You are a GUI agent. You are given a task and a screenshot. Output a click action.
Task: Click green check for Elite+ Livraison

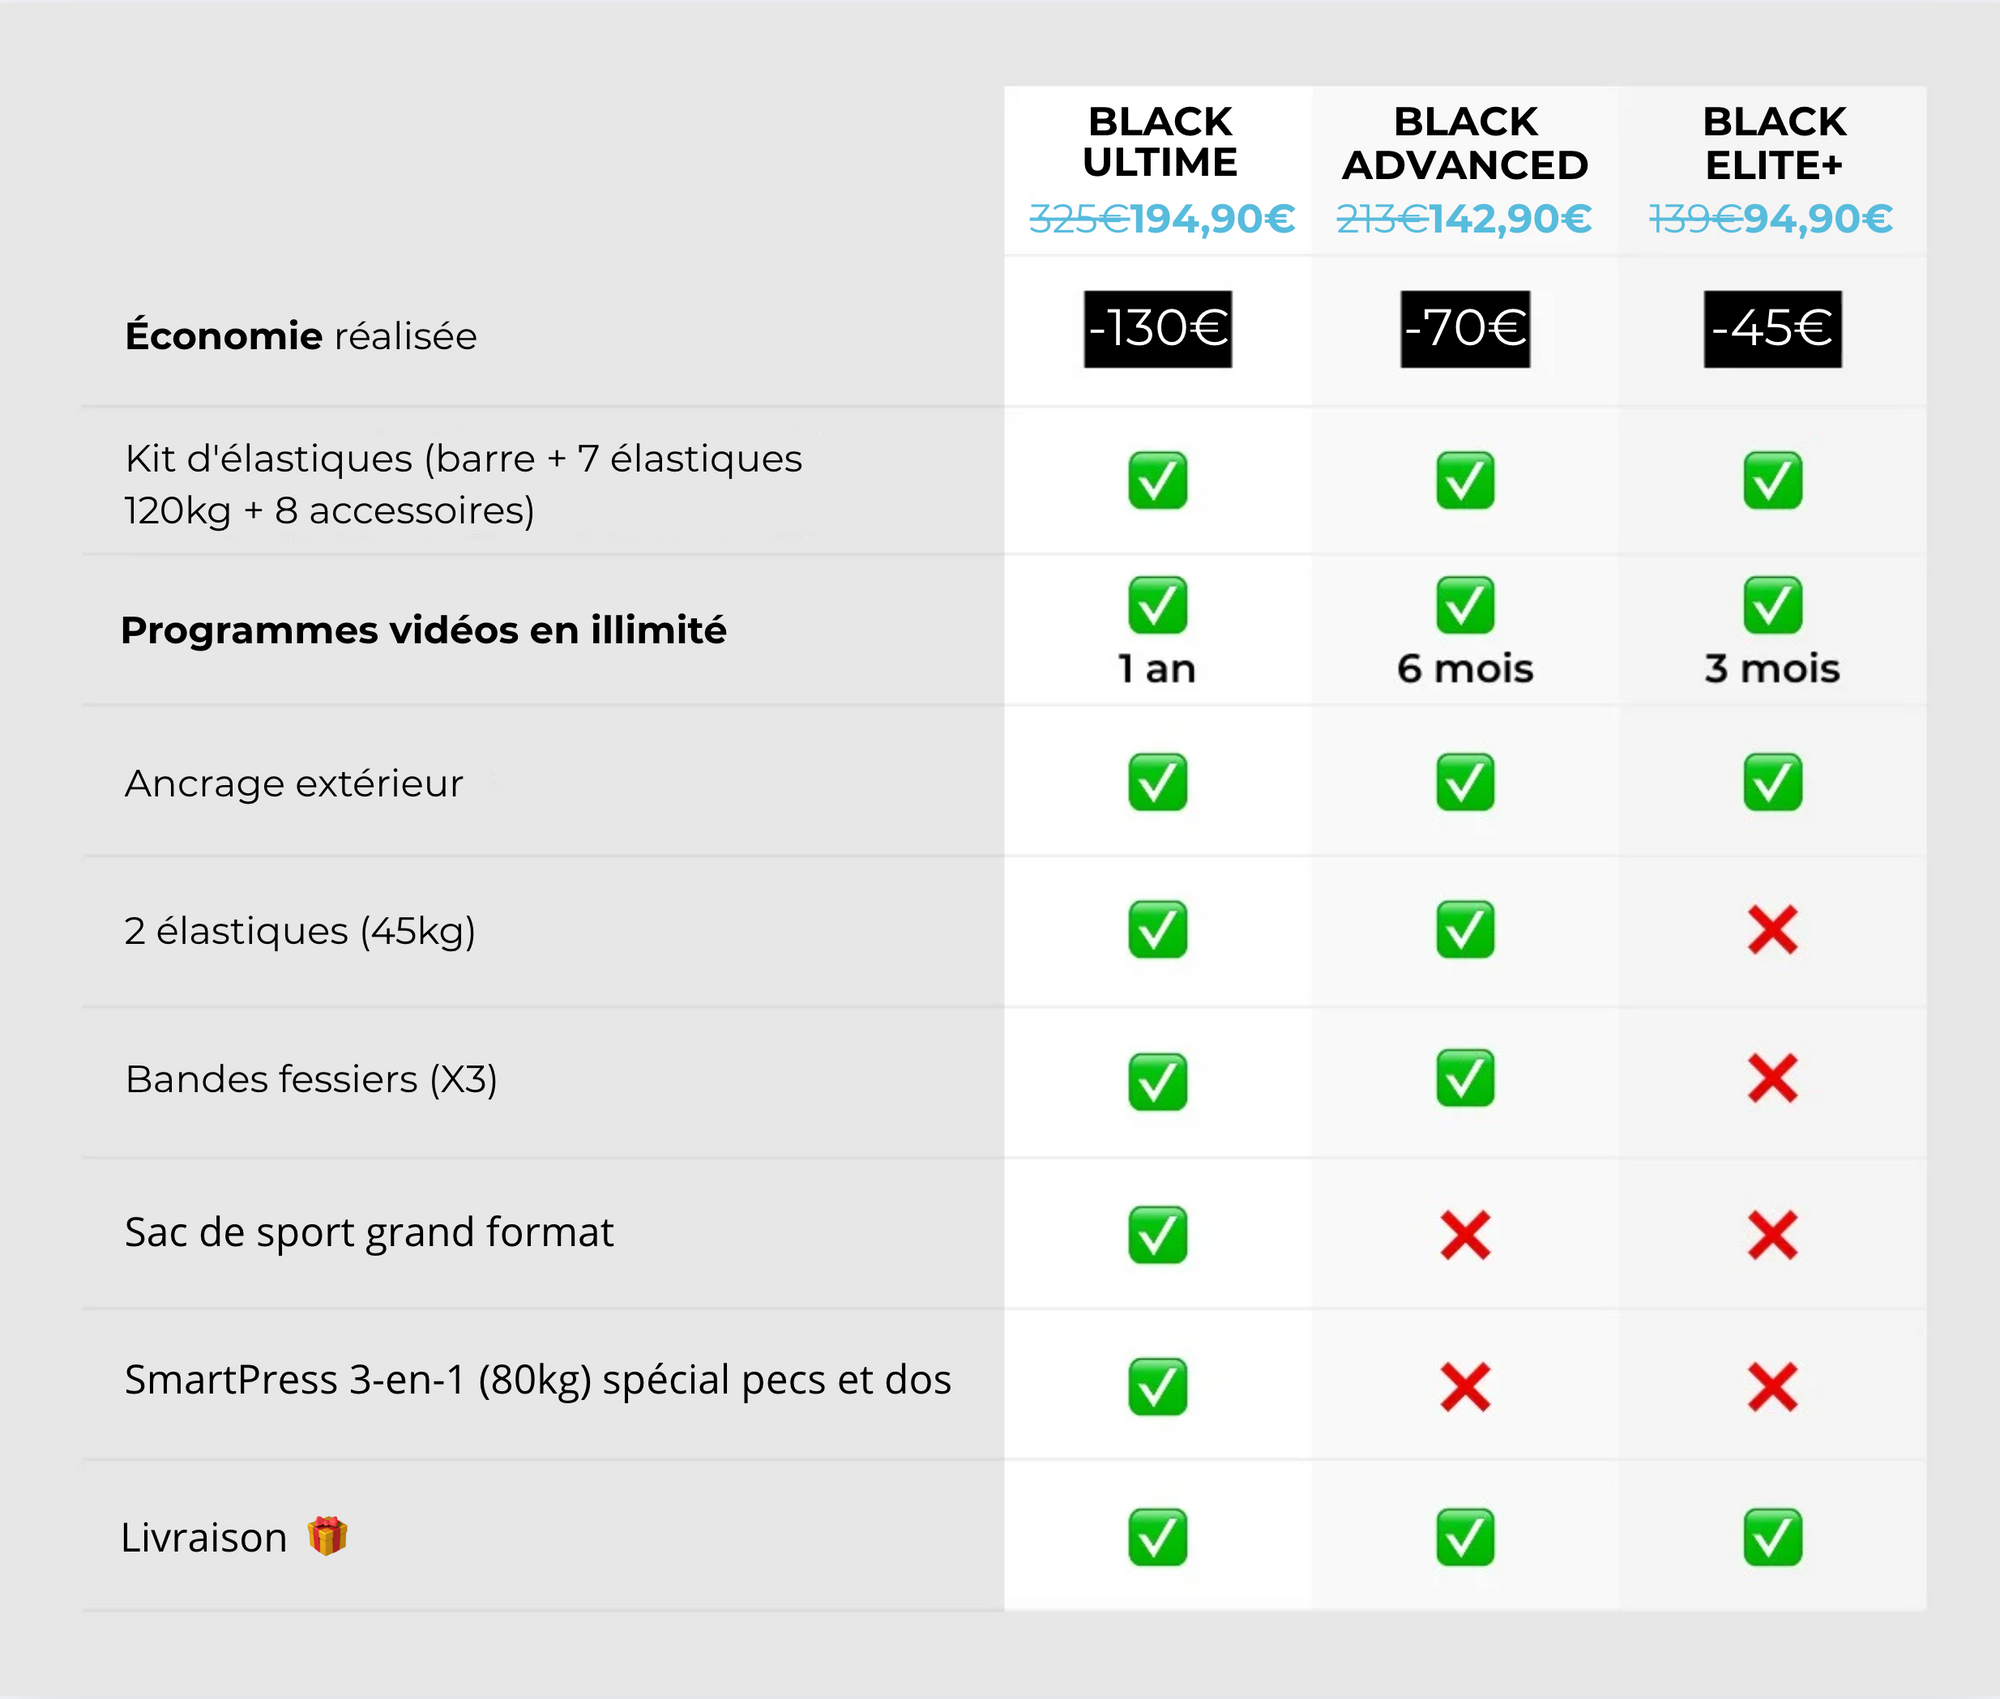click(1772, 1537)
